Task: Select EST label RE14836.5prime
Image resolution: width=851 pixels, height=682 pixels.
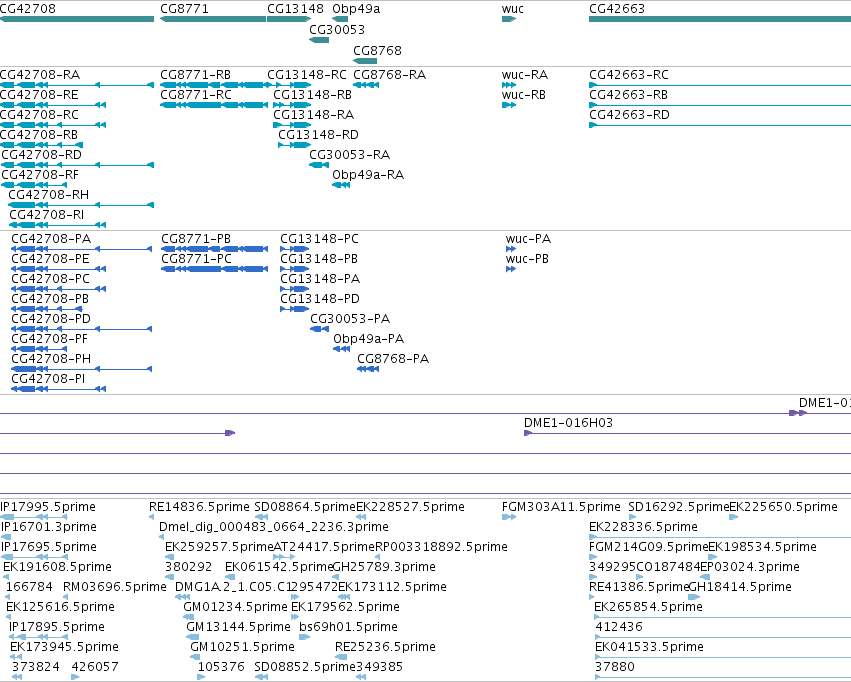Action: 199,507
